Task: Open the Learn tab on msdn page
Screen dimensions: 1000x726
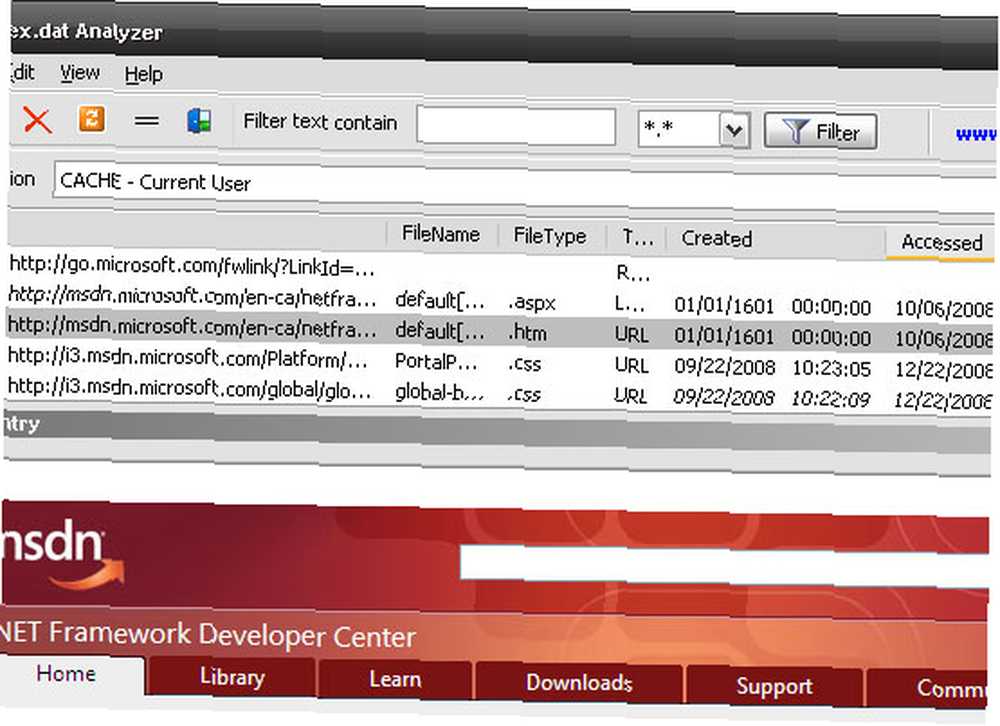Action: [395, 679]
